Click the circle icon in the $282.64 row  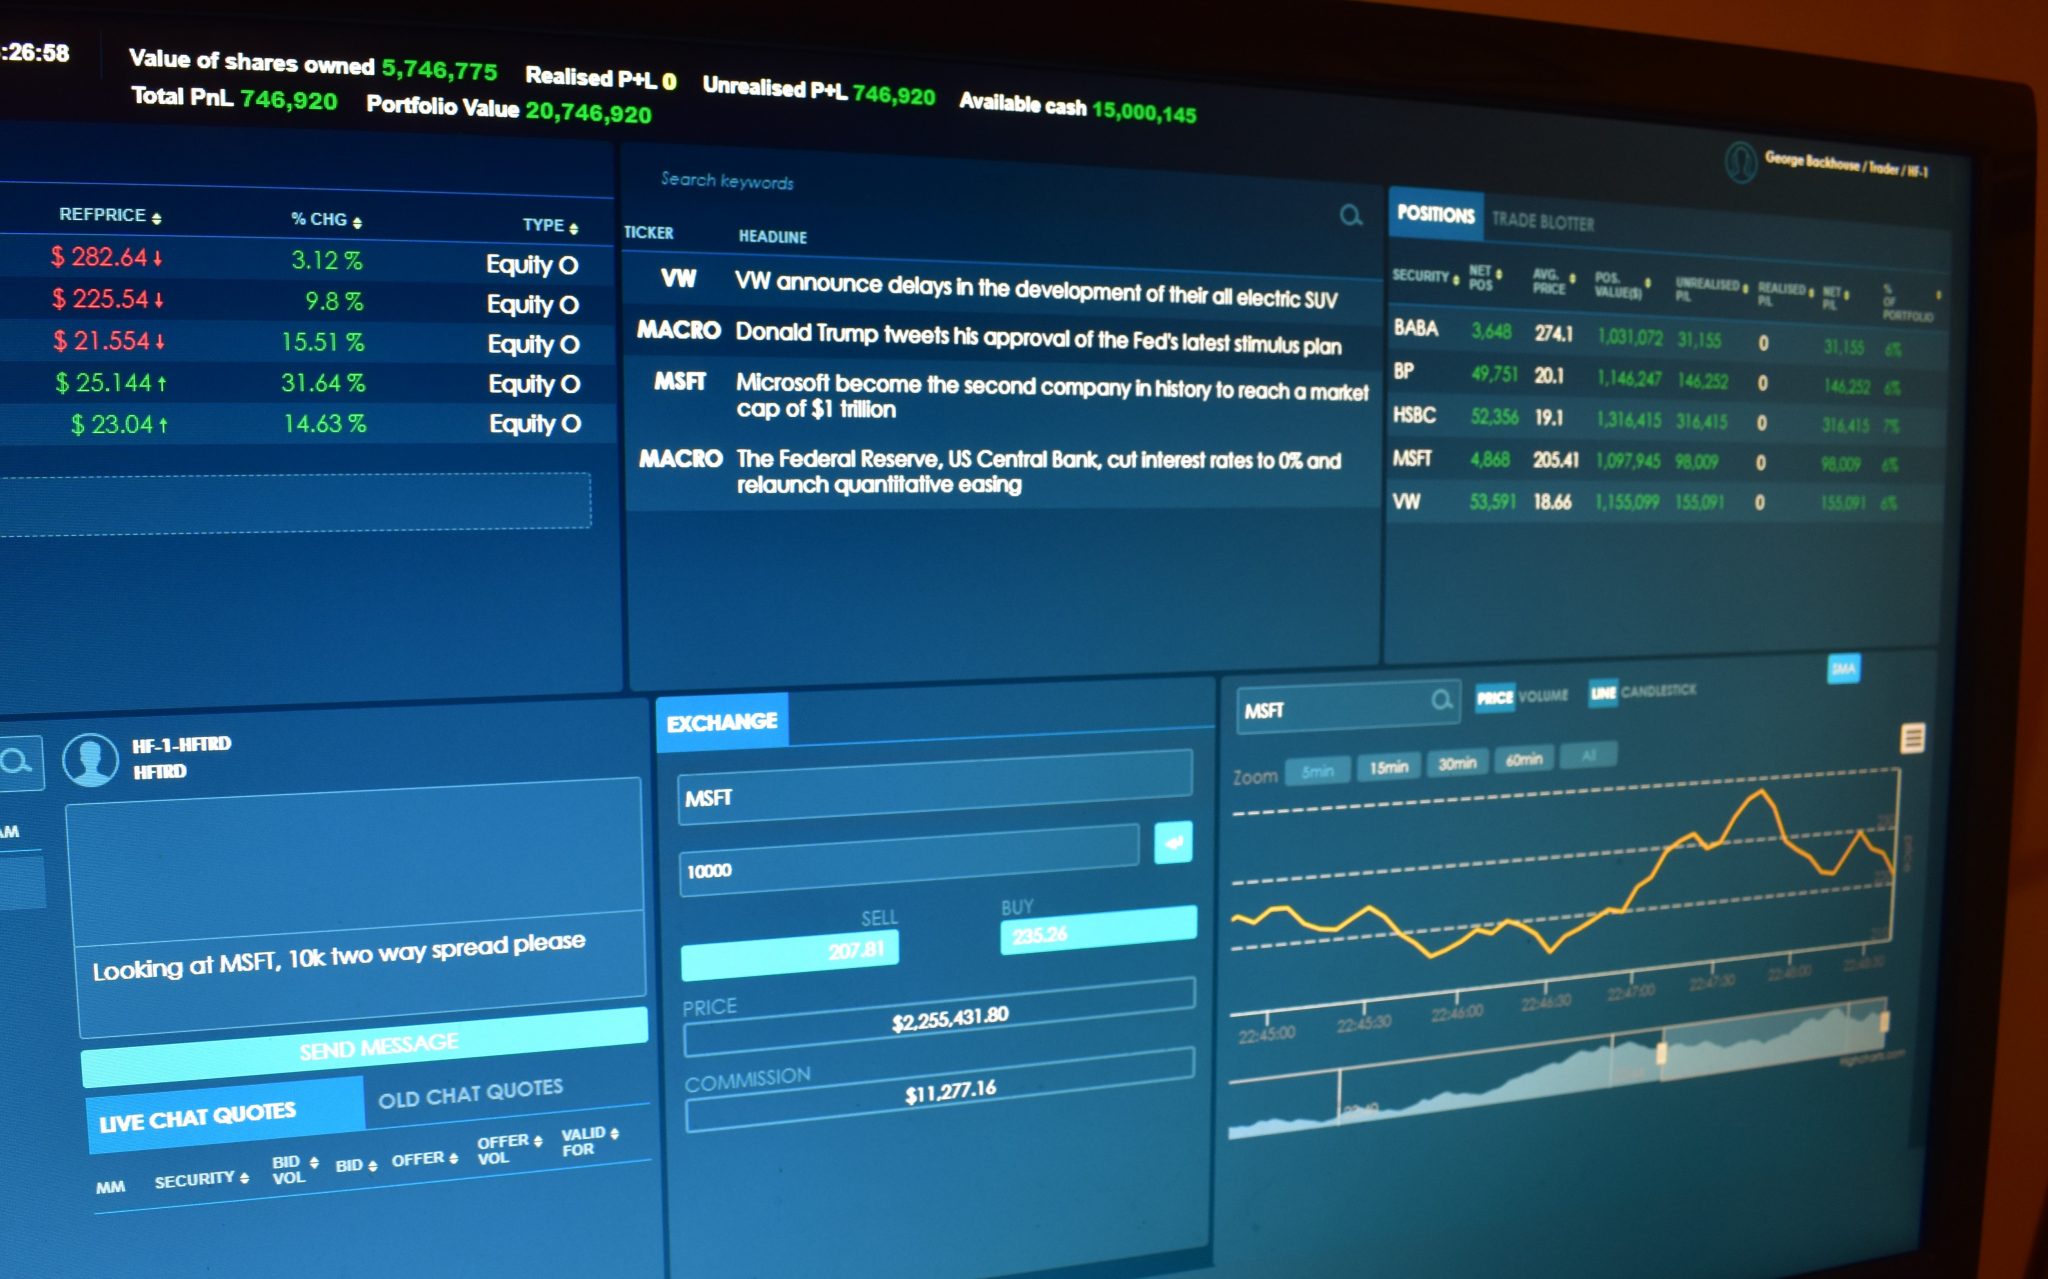(x=568, y=265)
